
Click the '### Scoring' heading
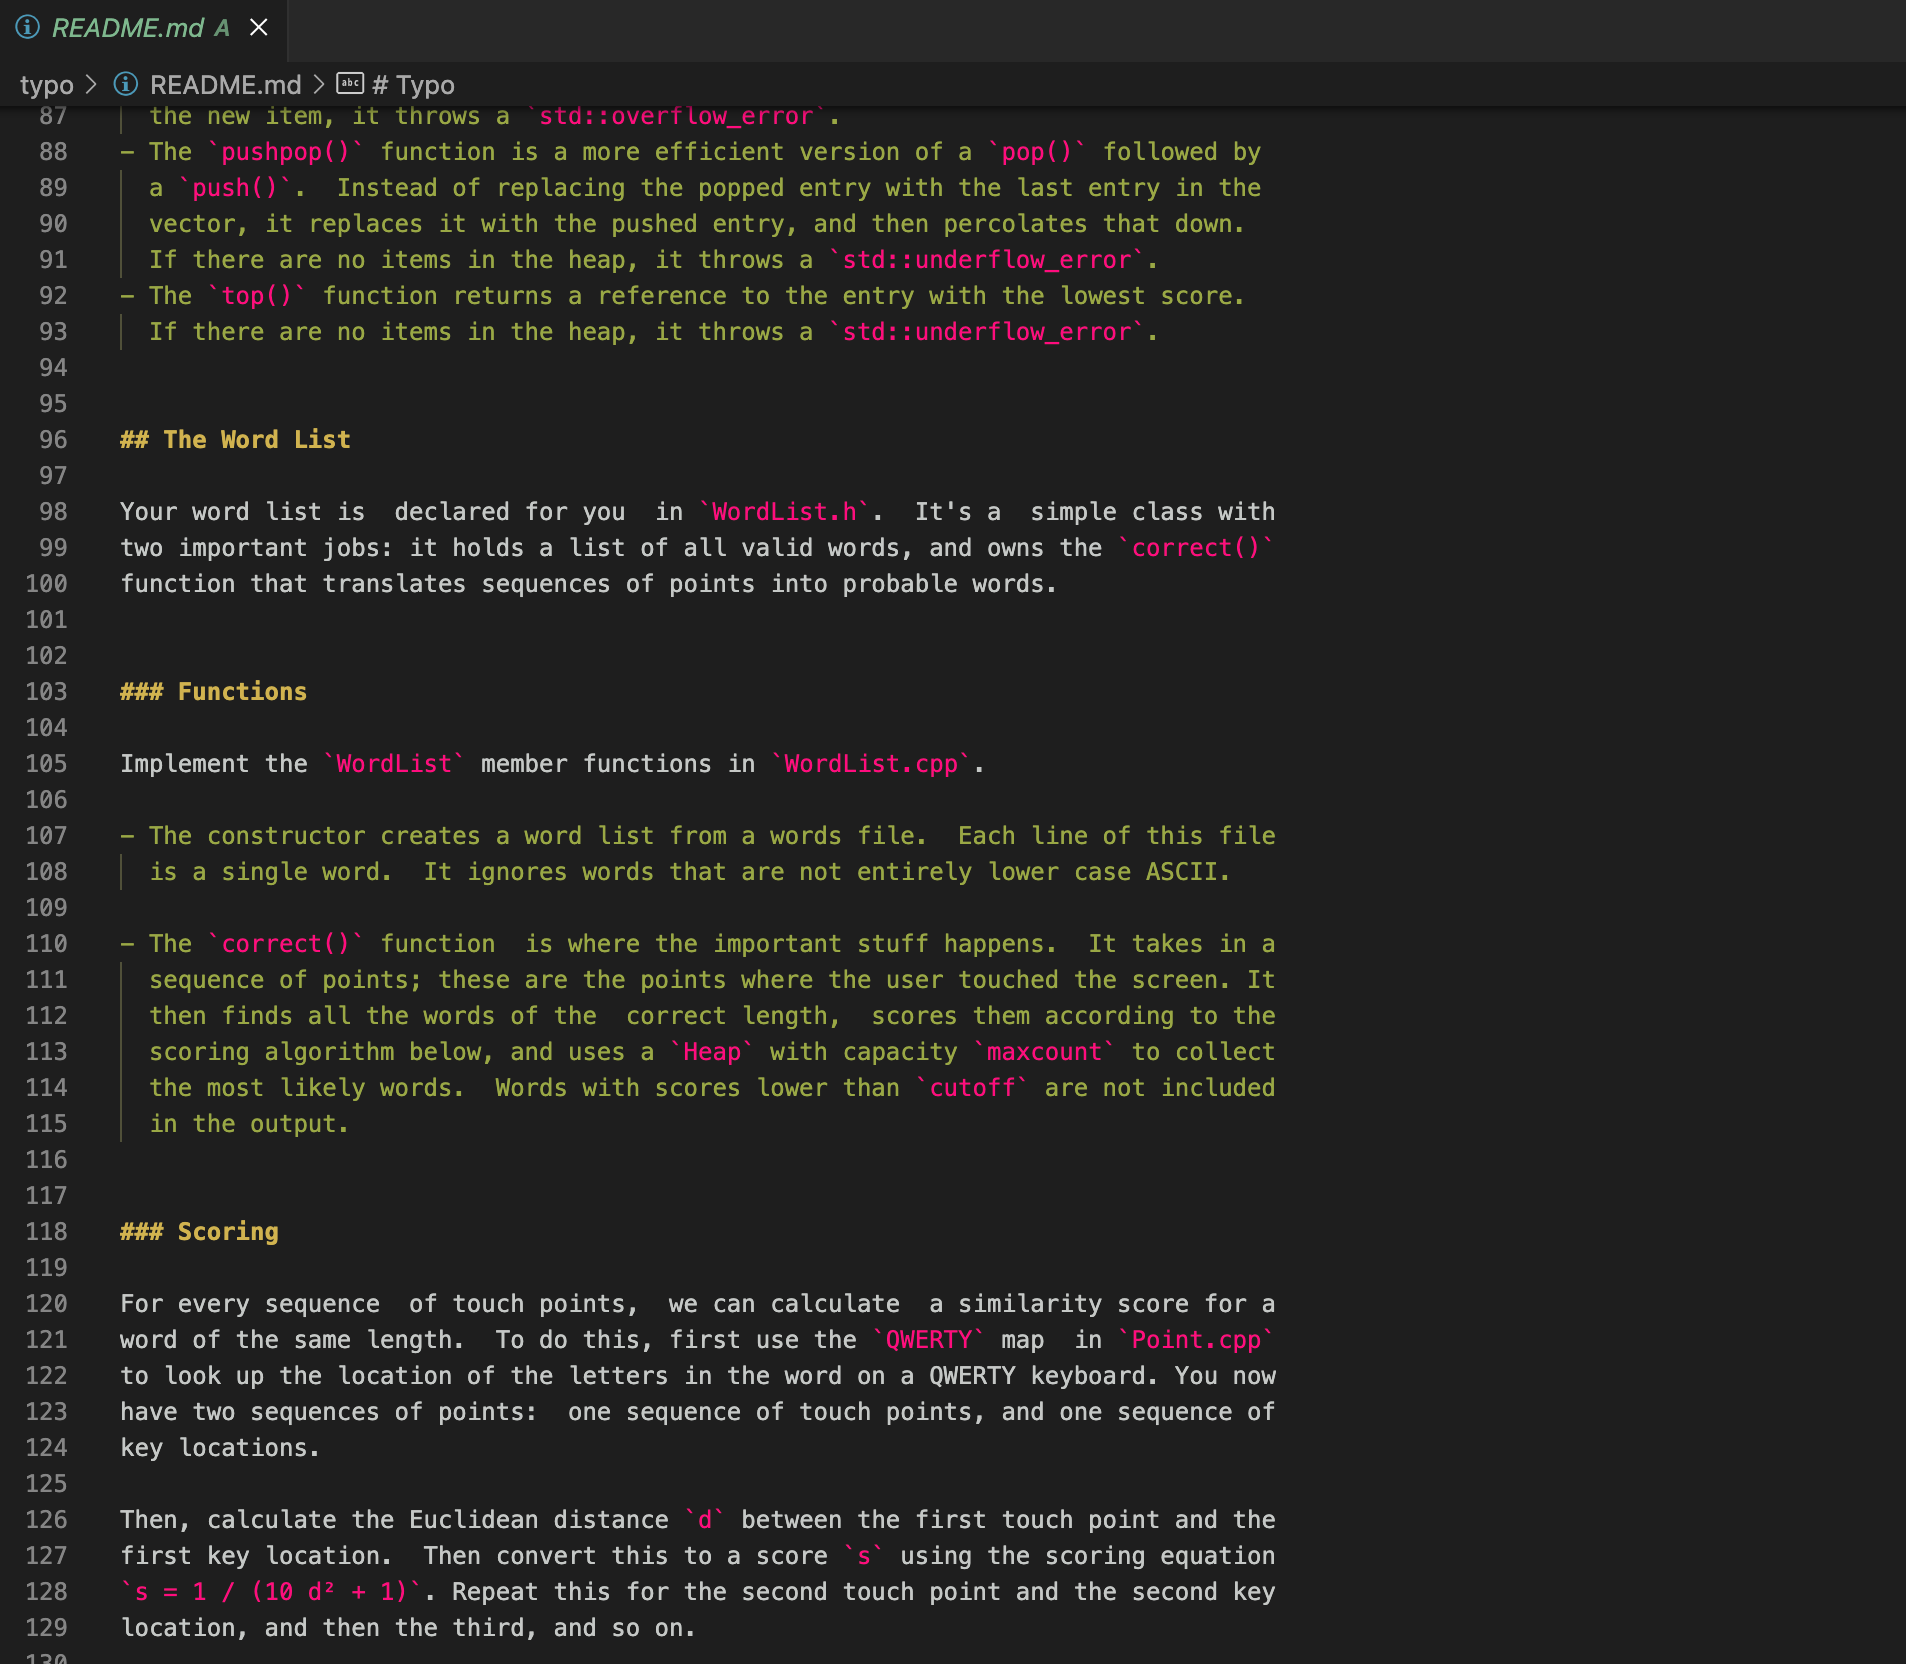(x=199, y=1232)
